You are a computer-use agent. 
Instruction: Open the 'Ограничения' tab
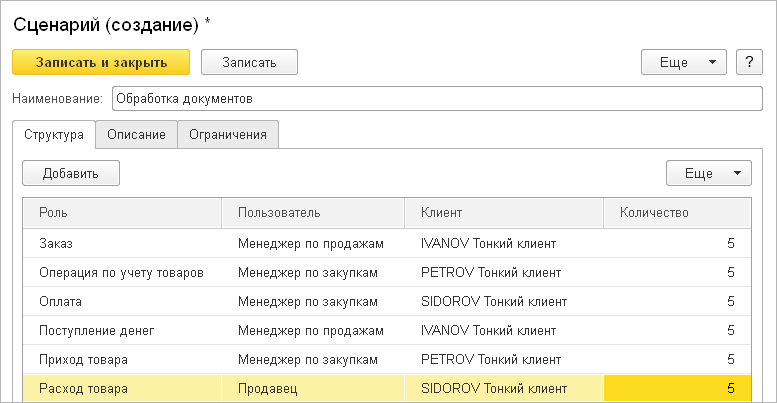228,135
